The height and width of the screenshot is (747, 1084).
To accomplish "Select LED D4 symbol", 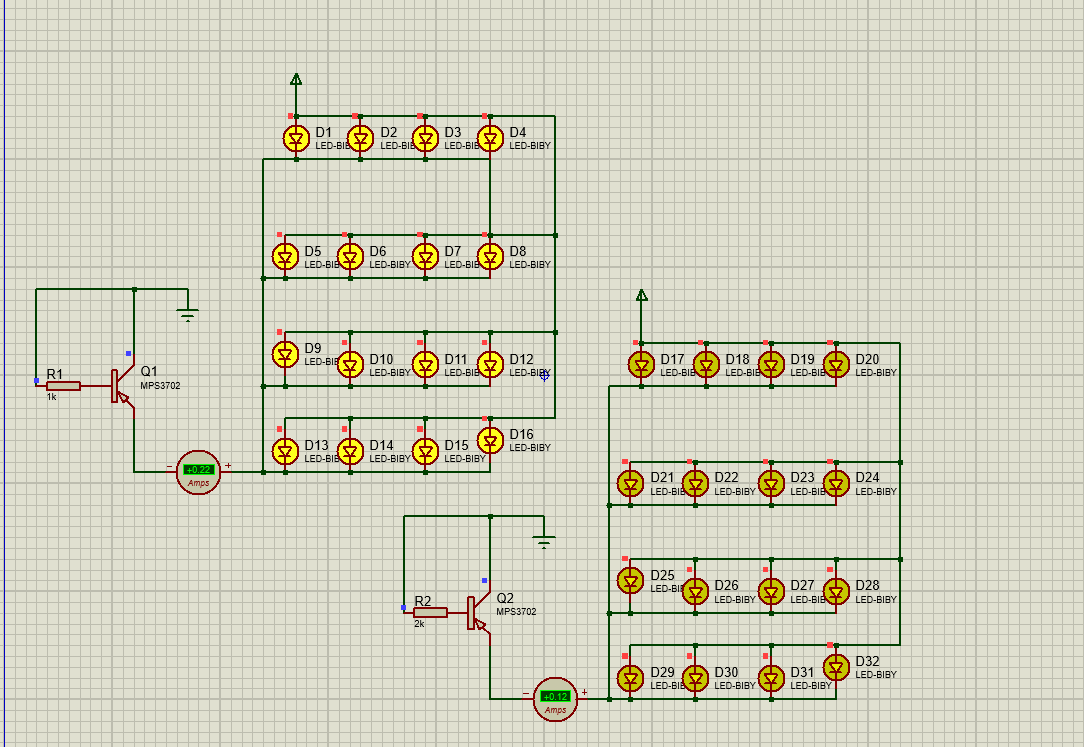I will click(490, 139).
